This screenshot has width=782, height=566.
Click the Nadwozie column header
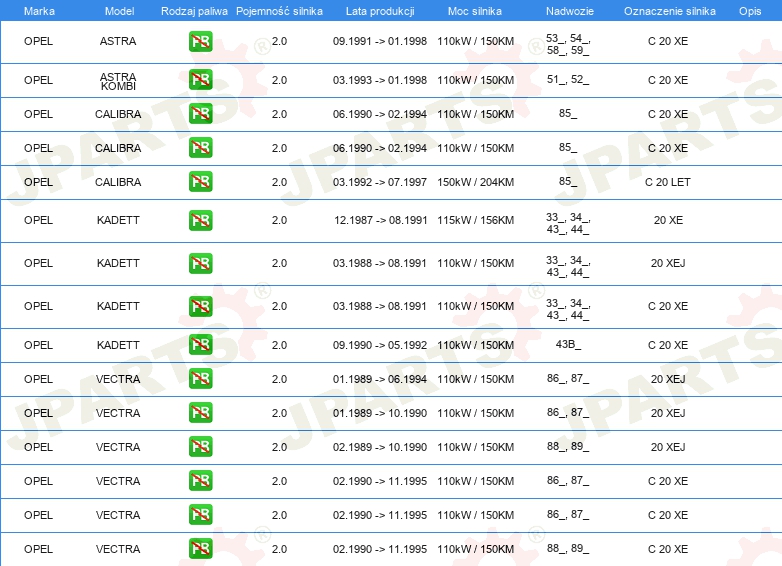pyautogui.click(x=567, y=10)
